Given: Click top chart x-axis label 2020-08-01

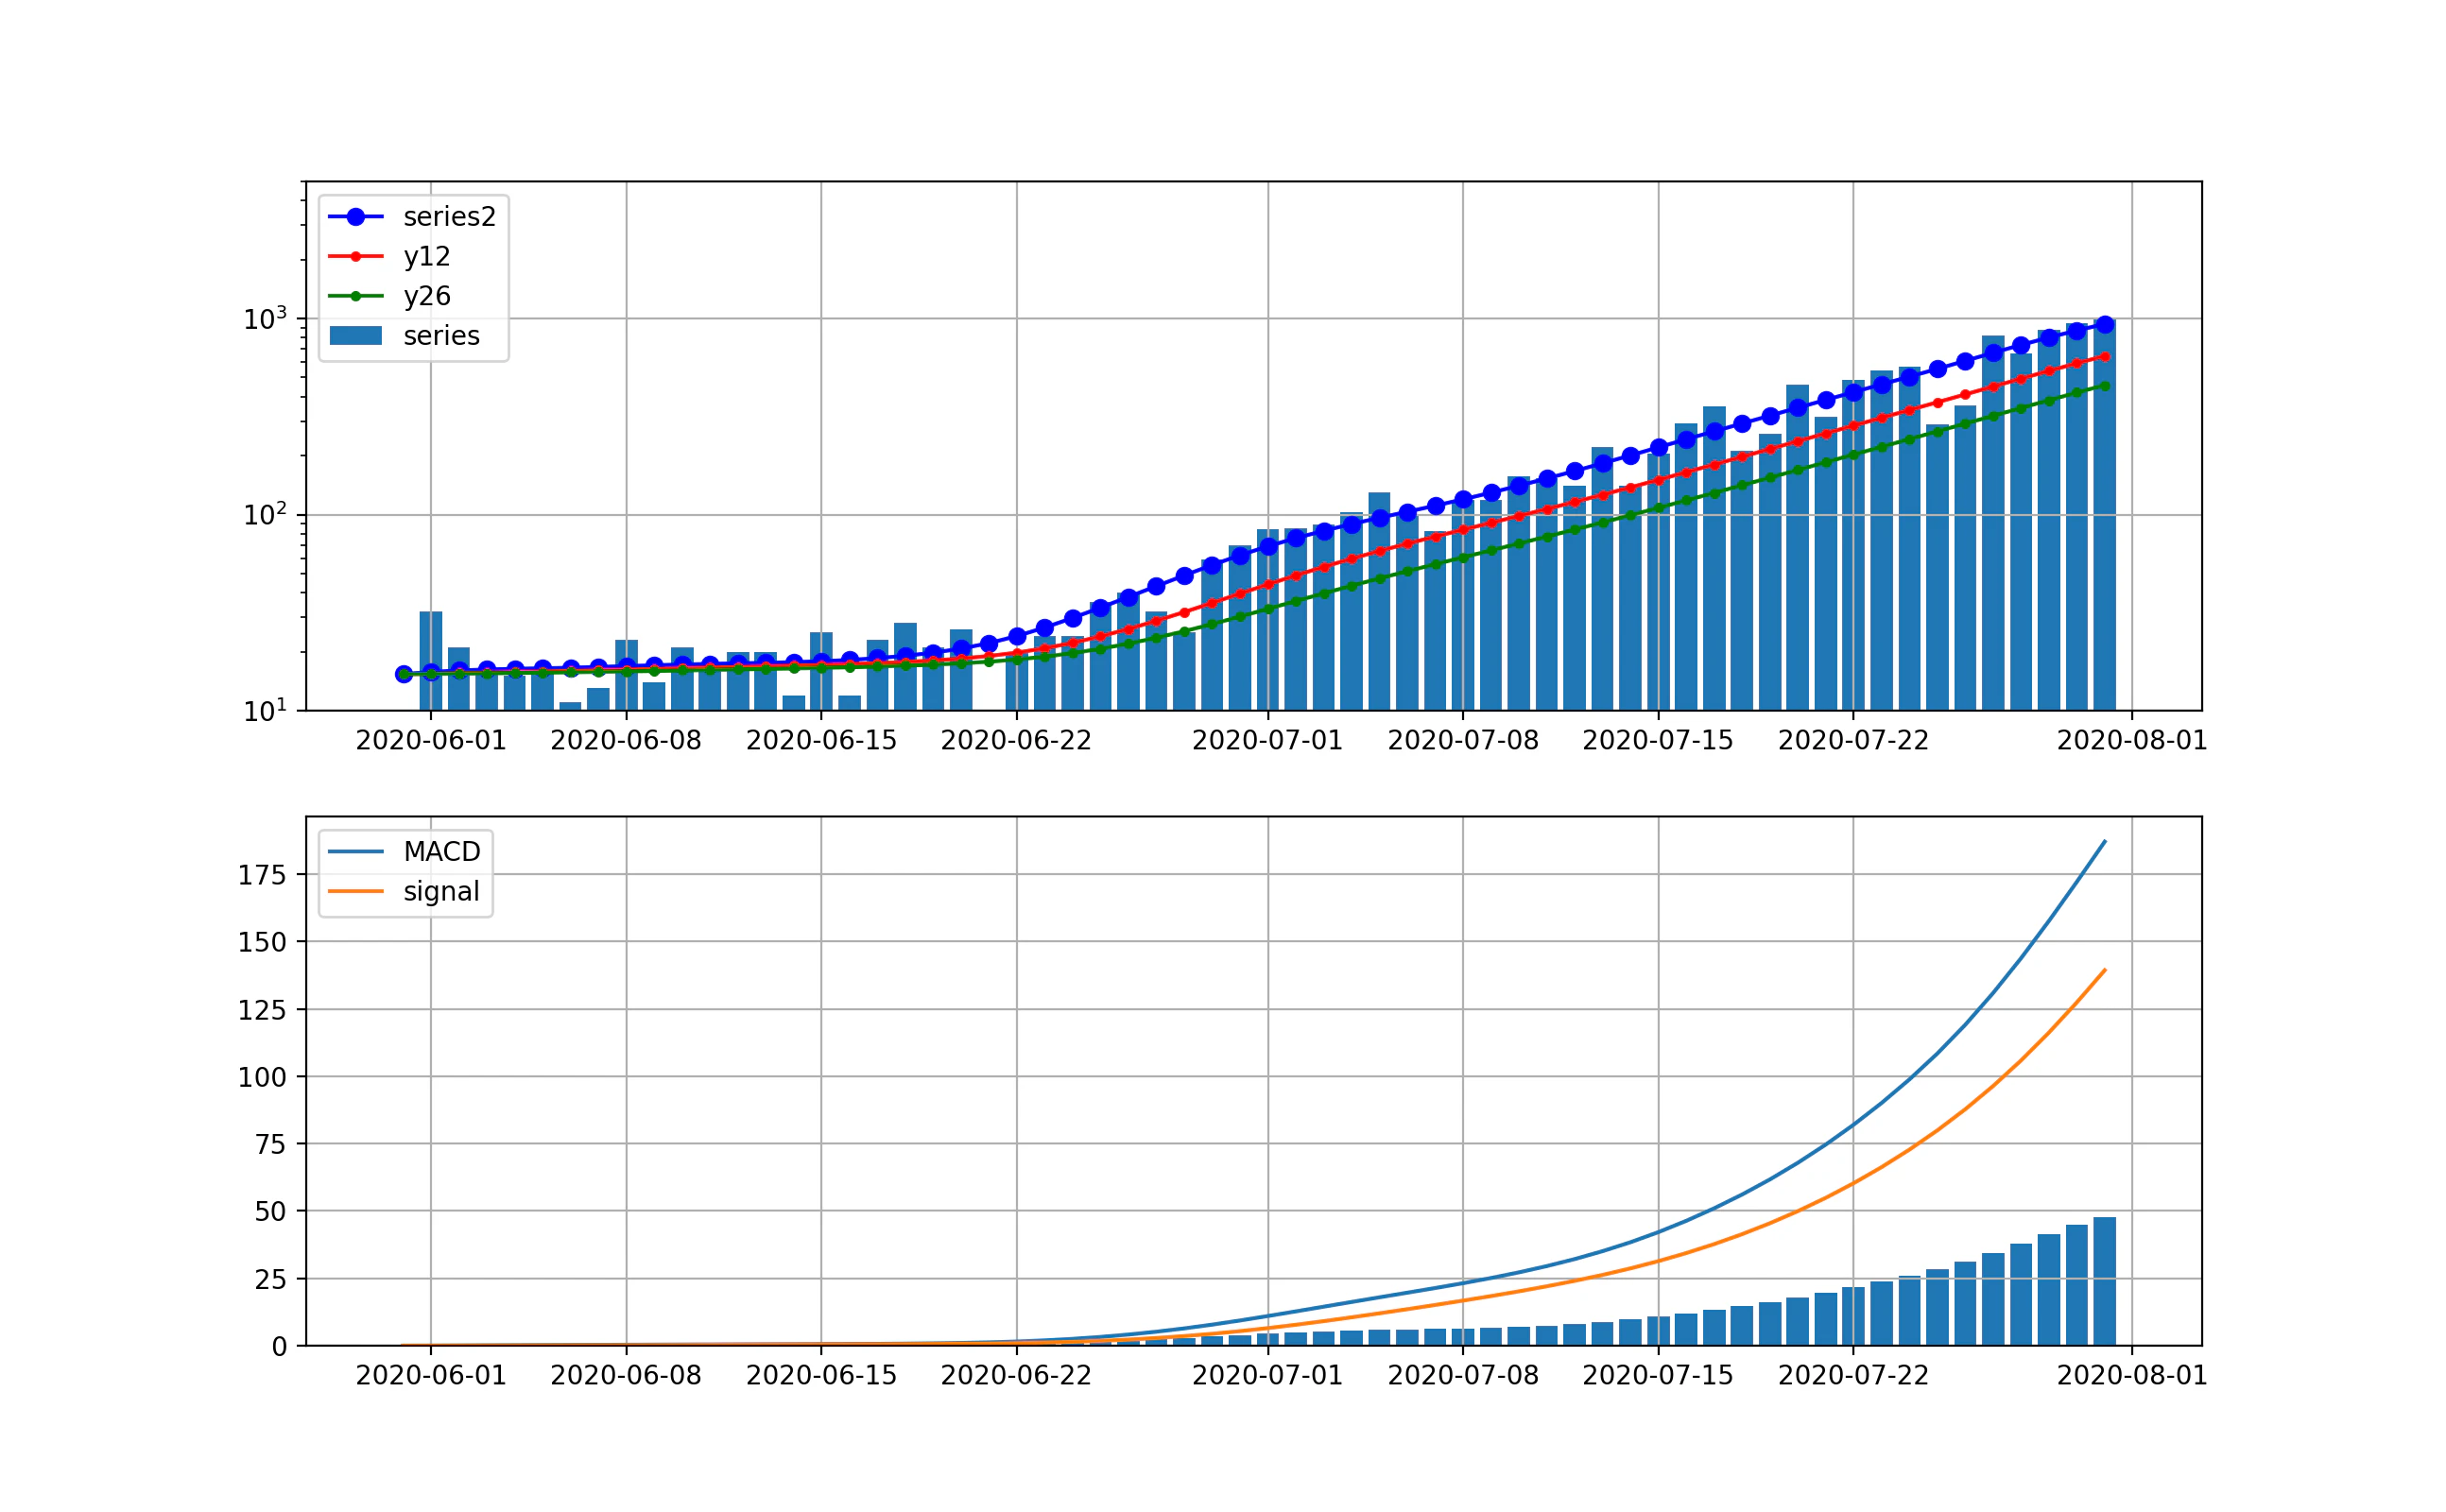Looking at the screenshot, I should (x=2132, y=741).
